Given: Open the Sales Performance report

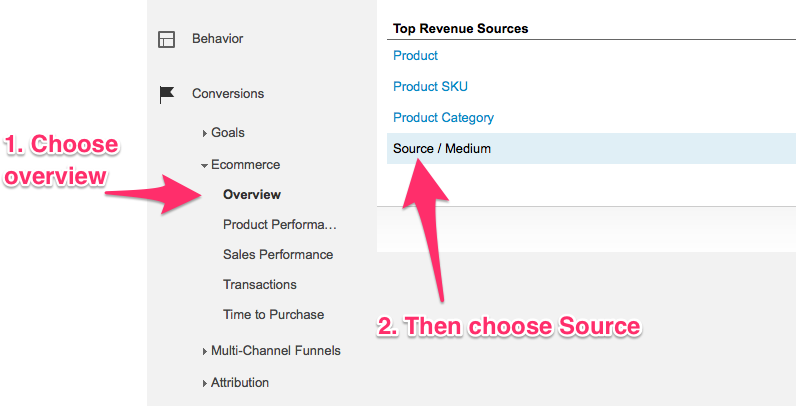Looking at the screenshot, I should point(278,254).
